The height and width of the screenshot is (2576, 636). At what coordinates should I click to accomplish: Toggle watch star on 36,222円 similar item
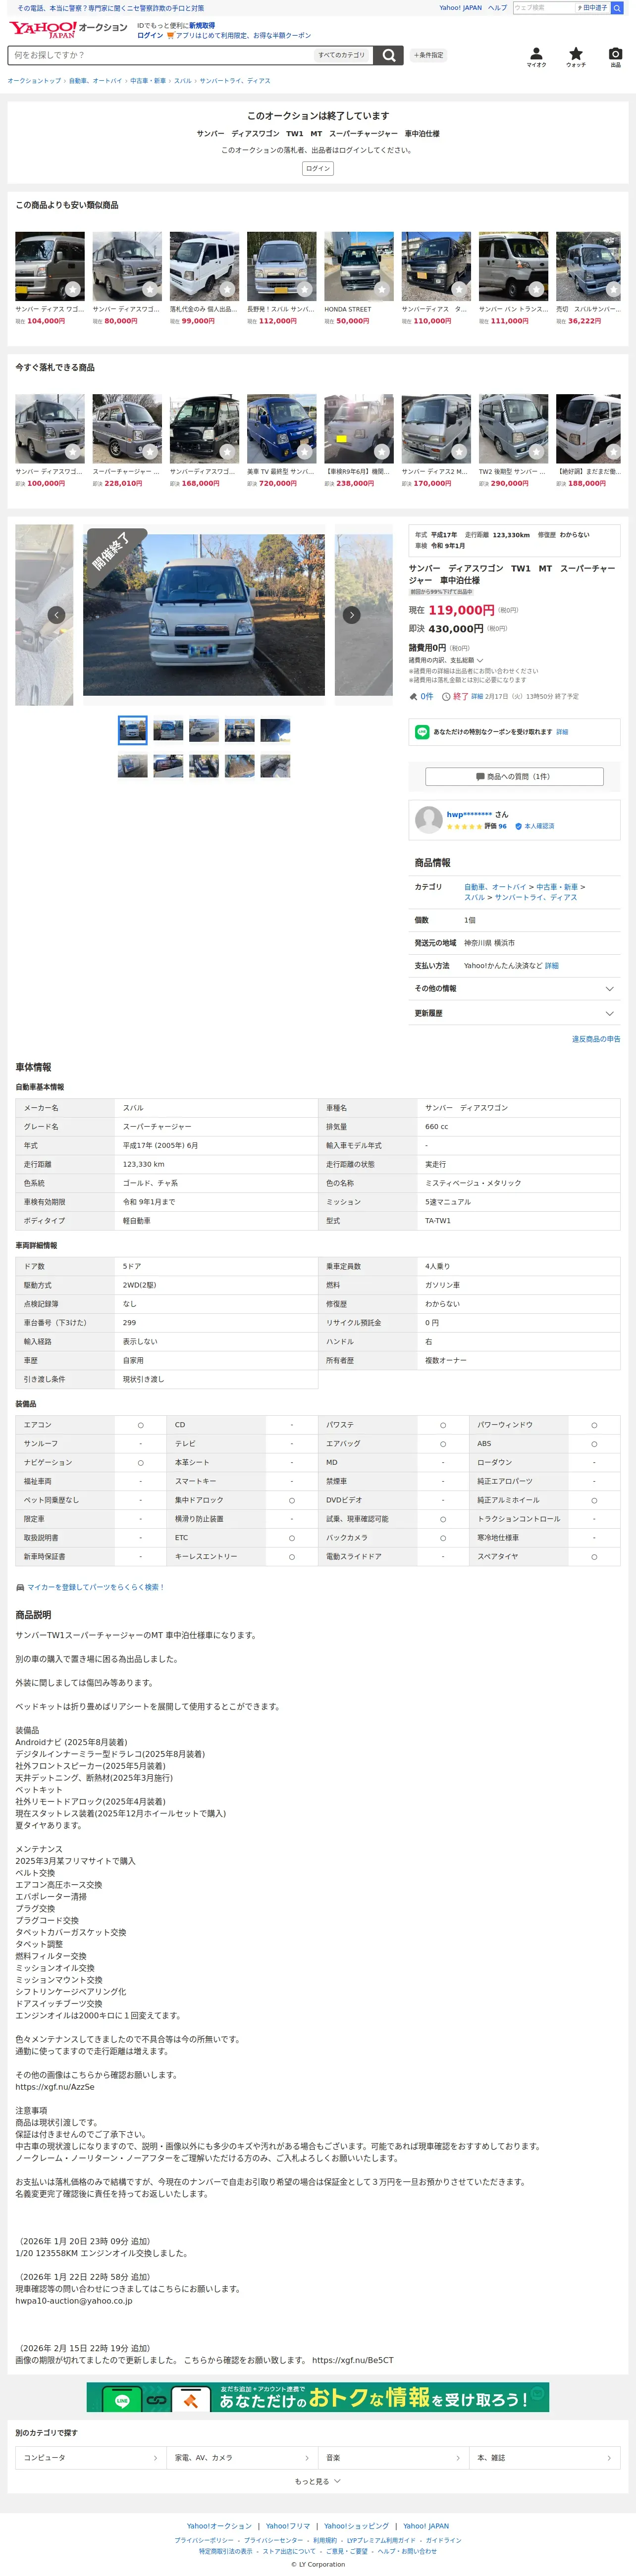[x=613, y=289]
